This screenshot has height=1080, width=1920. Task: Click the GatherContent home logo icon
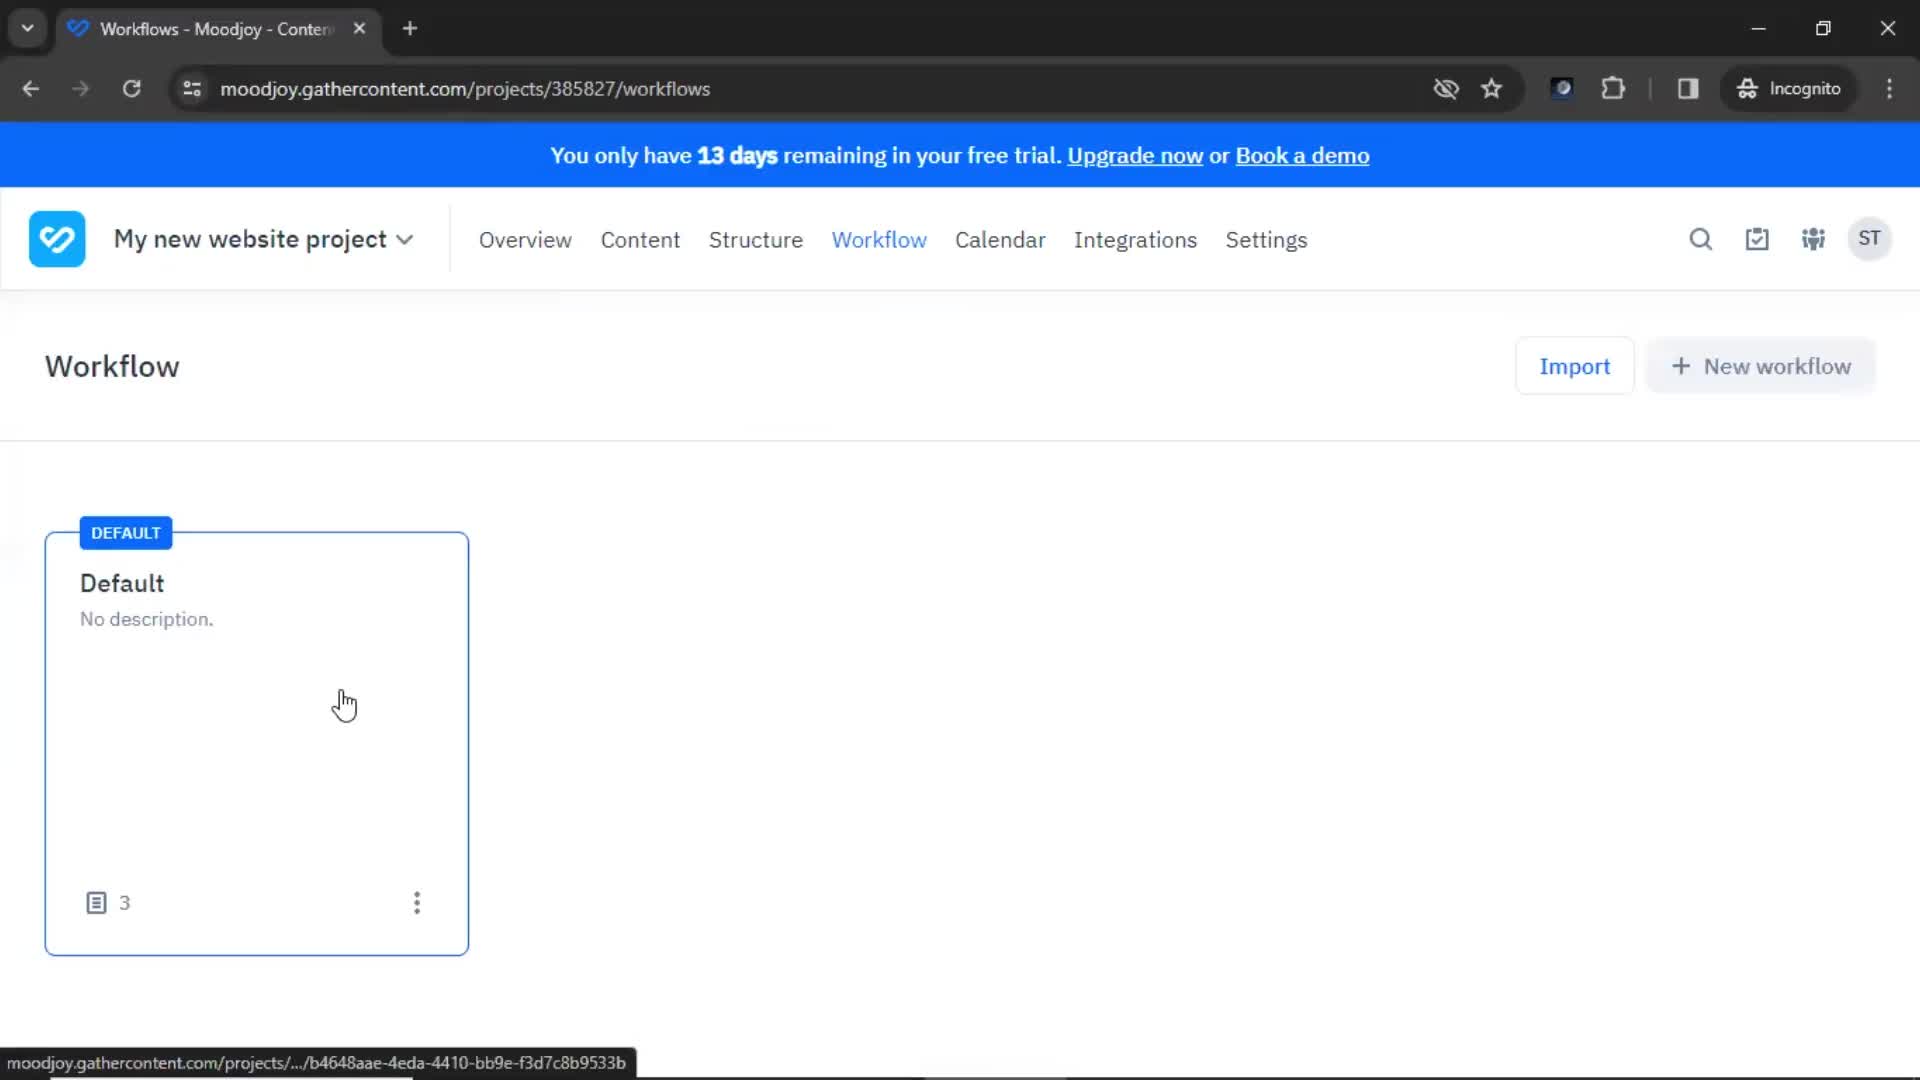(55, 239)
